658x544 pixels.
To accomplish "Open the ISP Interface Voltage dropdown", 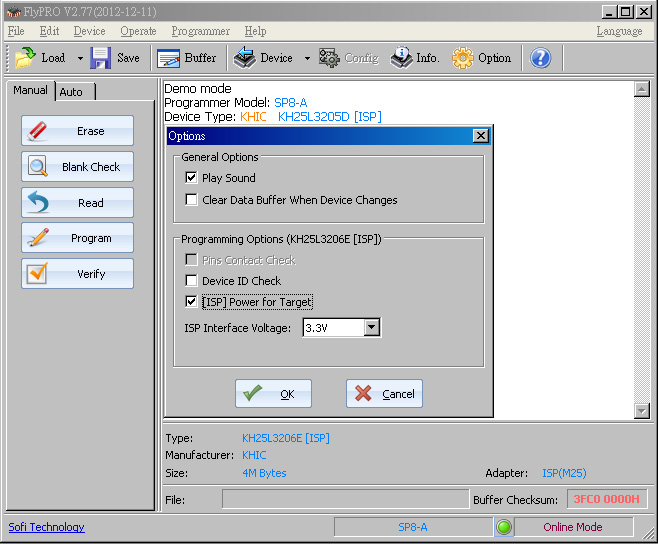I will (x=372, y=327).
